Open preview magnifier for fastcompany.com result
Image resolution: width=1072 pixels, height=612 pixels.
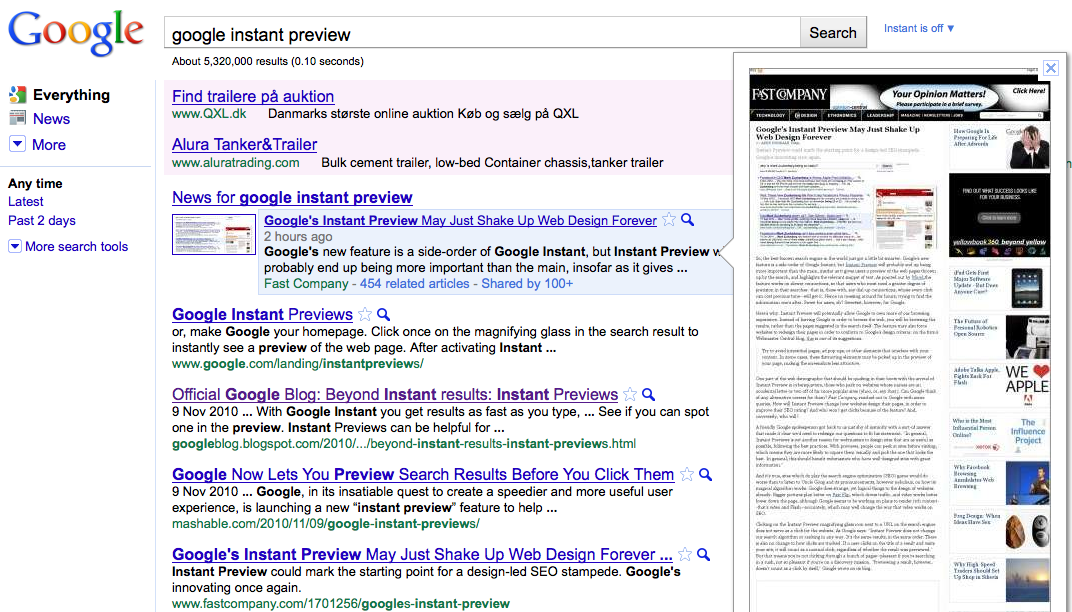coord(704,554)
